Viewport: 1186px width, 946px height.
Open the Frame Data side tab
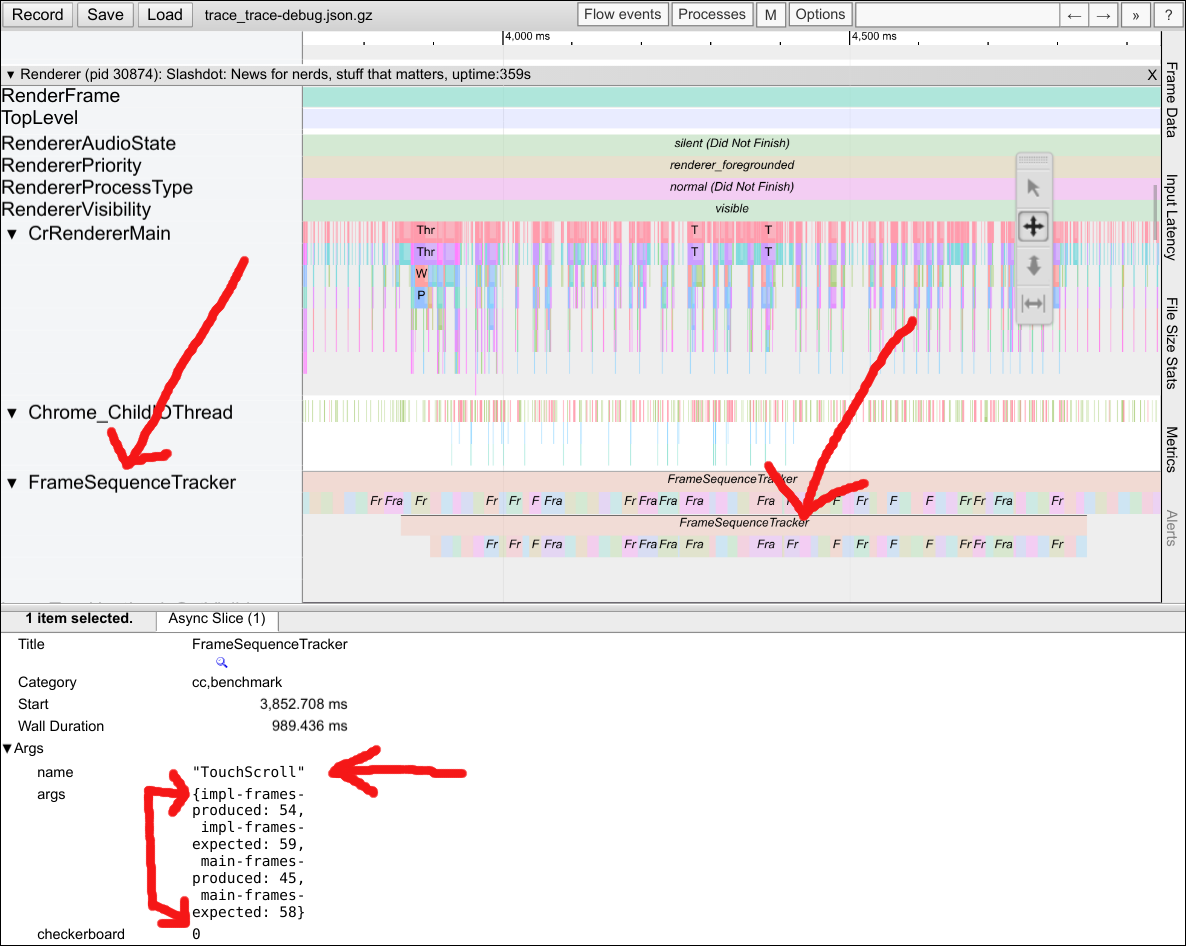pyautogui.click(x=1173, y=100)
